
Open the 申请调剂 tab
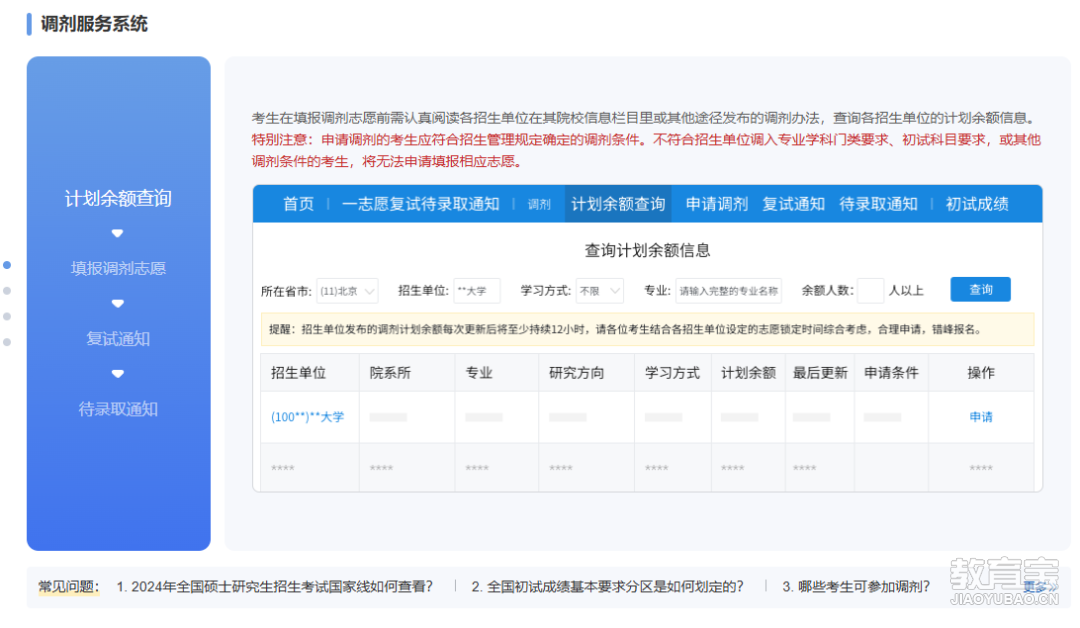(716, 204)
